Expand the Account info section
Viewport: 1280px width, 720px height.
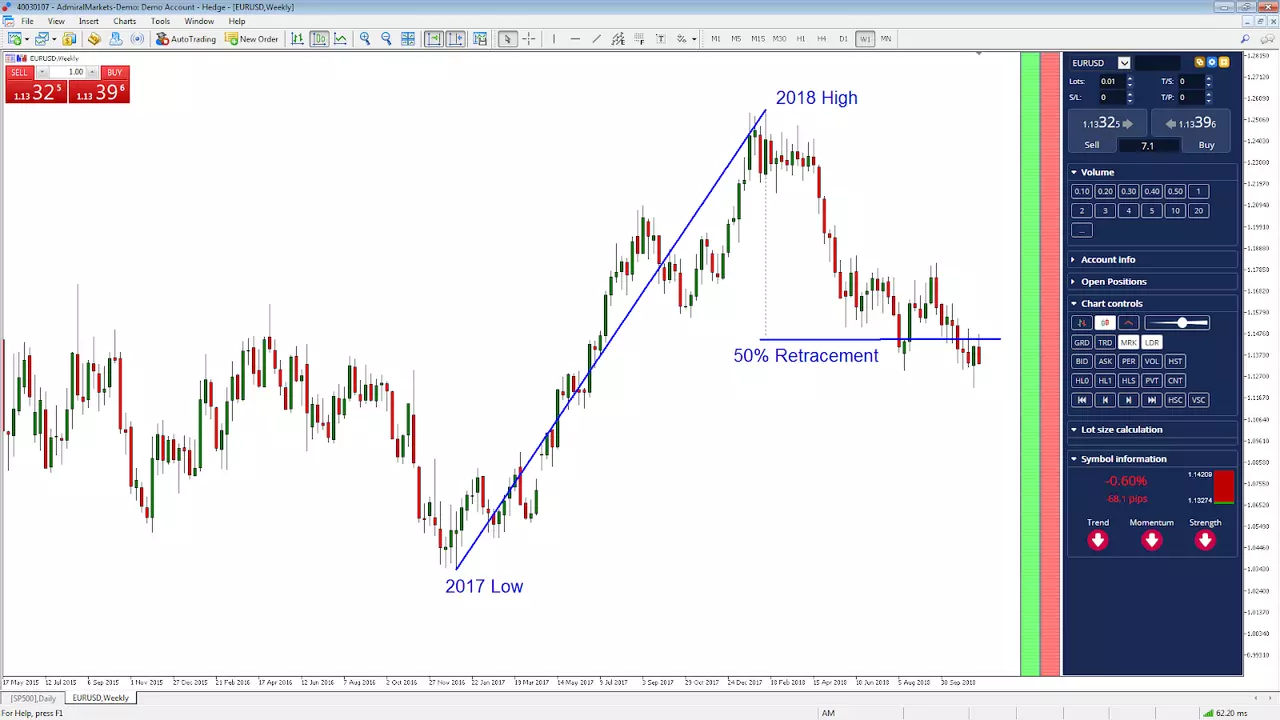pos(1074,260)
